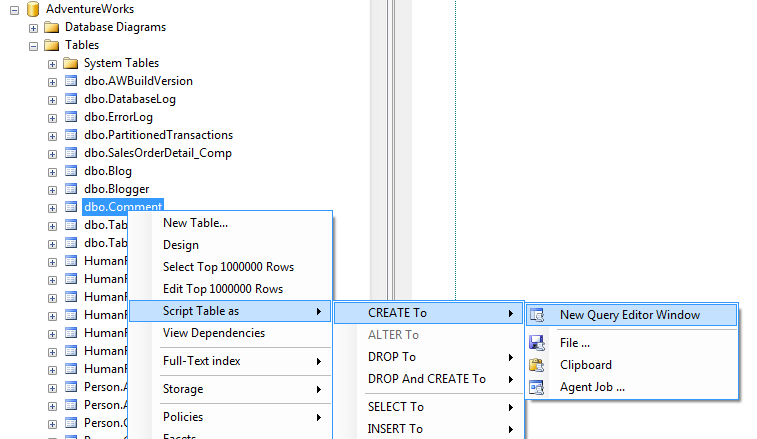Open the Full-Text index submenu
The image size is (757, 439).
(x=230, y=361)
